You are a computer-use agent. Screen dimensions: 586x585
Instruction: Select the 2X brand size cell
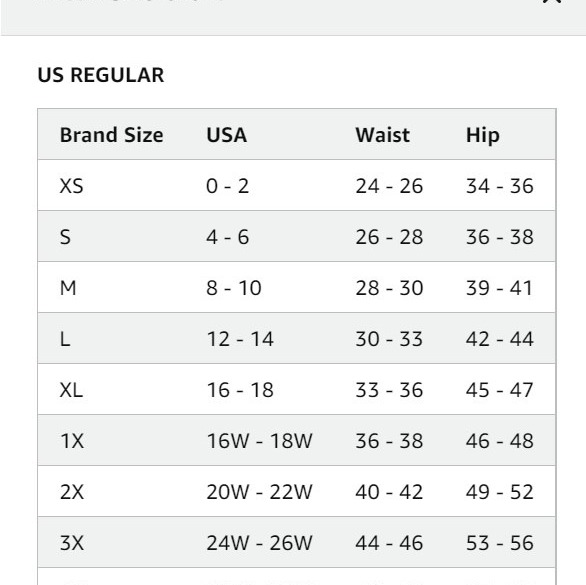72,492
